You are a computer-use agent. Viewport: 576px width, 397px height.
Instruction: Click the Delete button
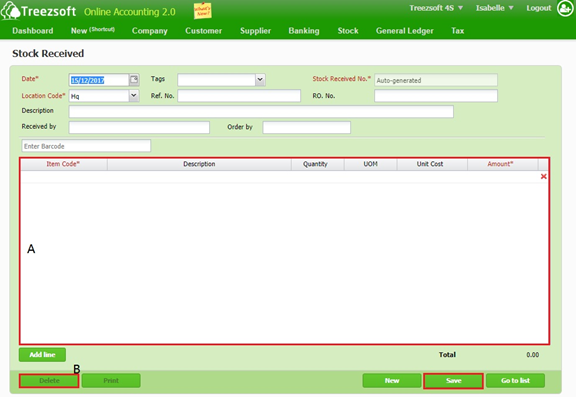pos(49,380)
